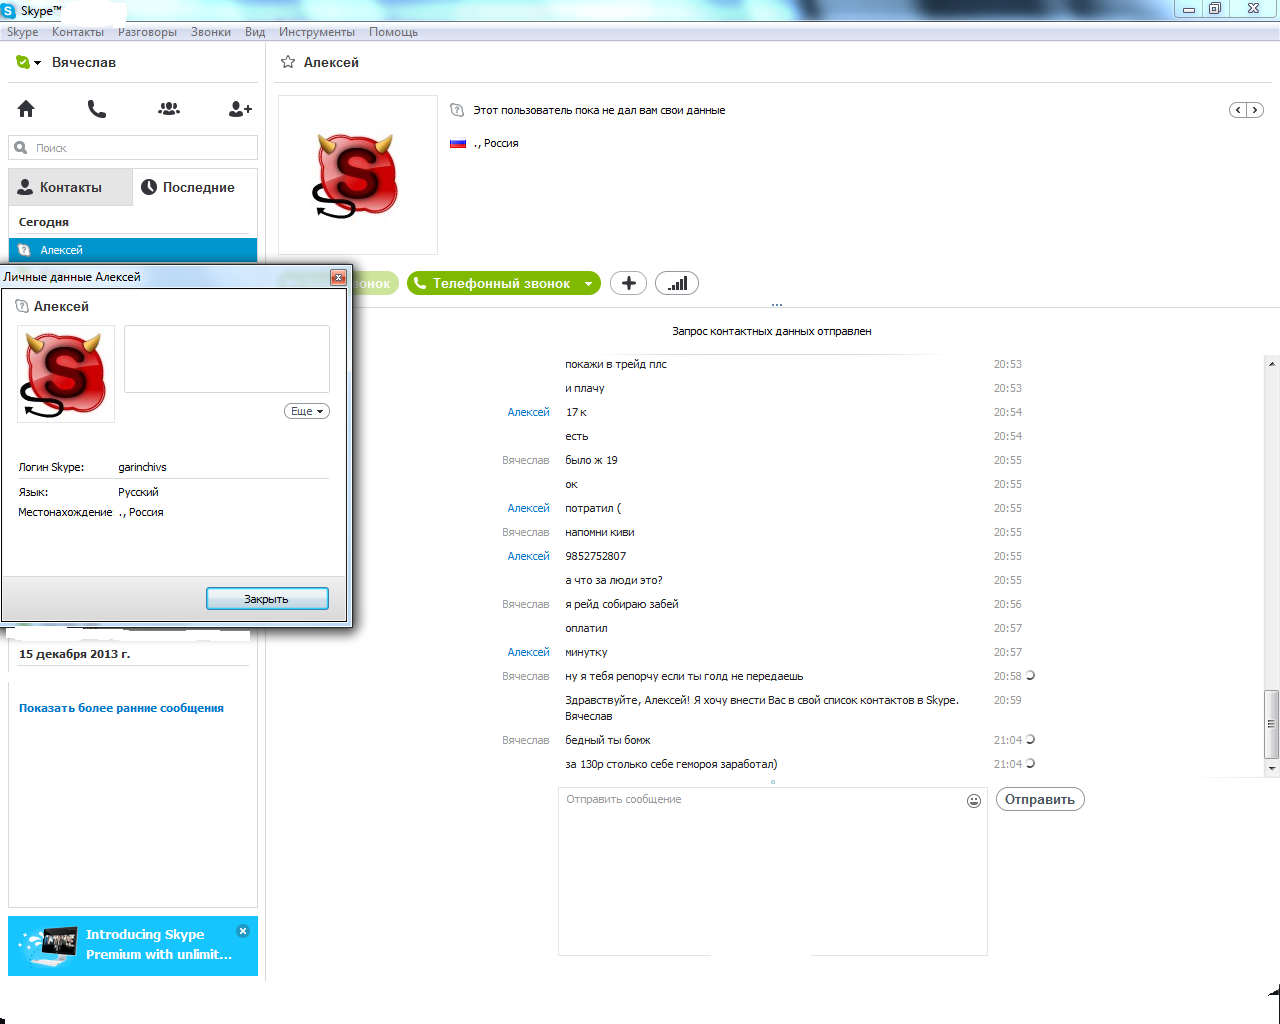The width and height of the screenshot is (1280, 1024).
Task: Click the green online status icon
Action: [x=23, y=62]
